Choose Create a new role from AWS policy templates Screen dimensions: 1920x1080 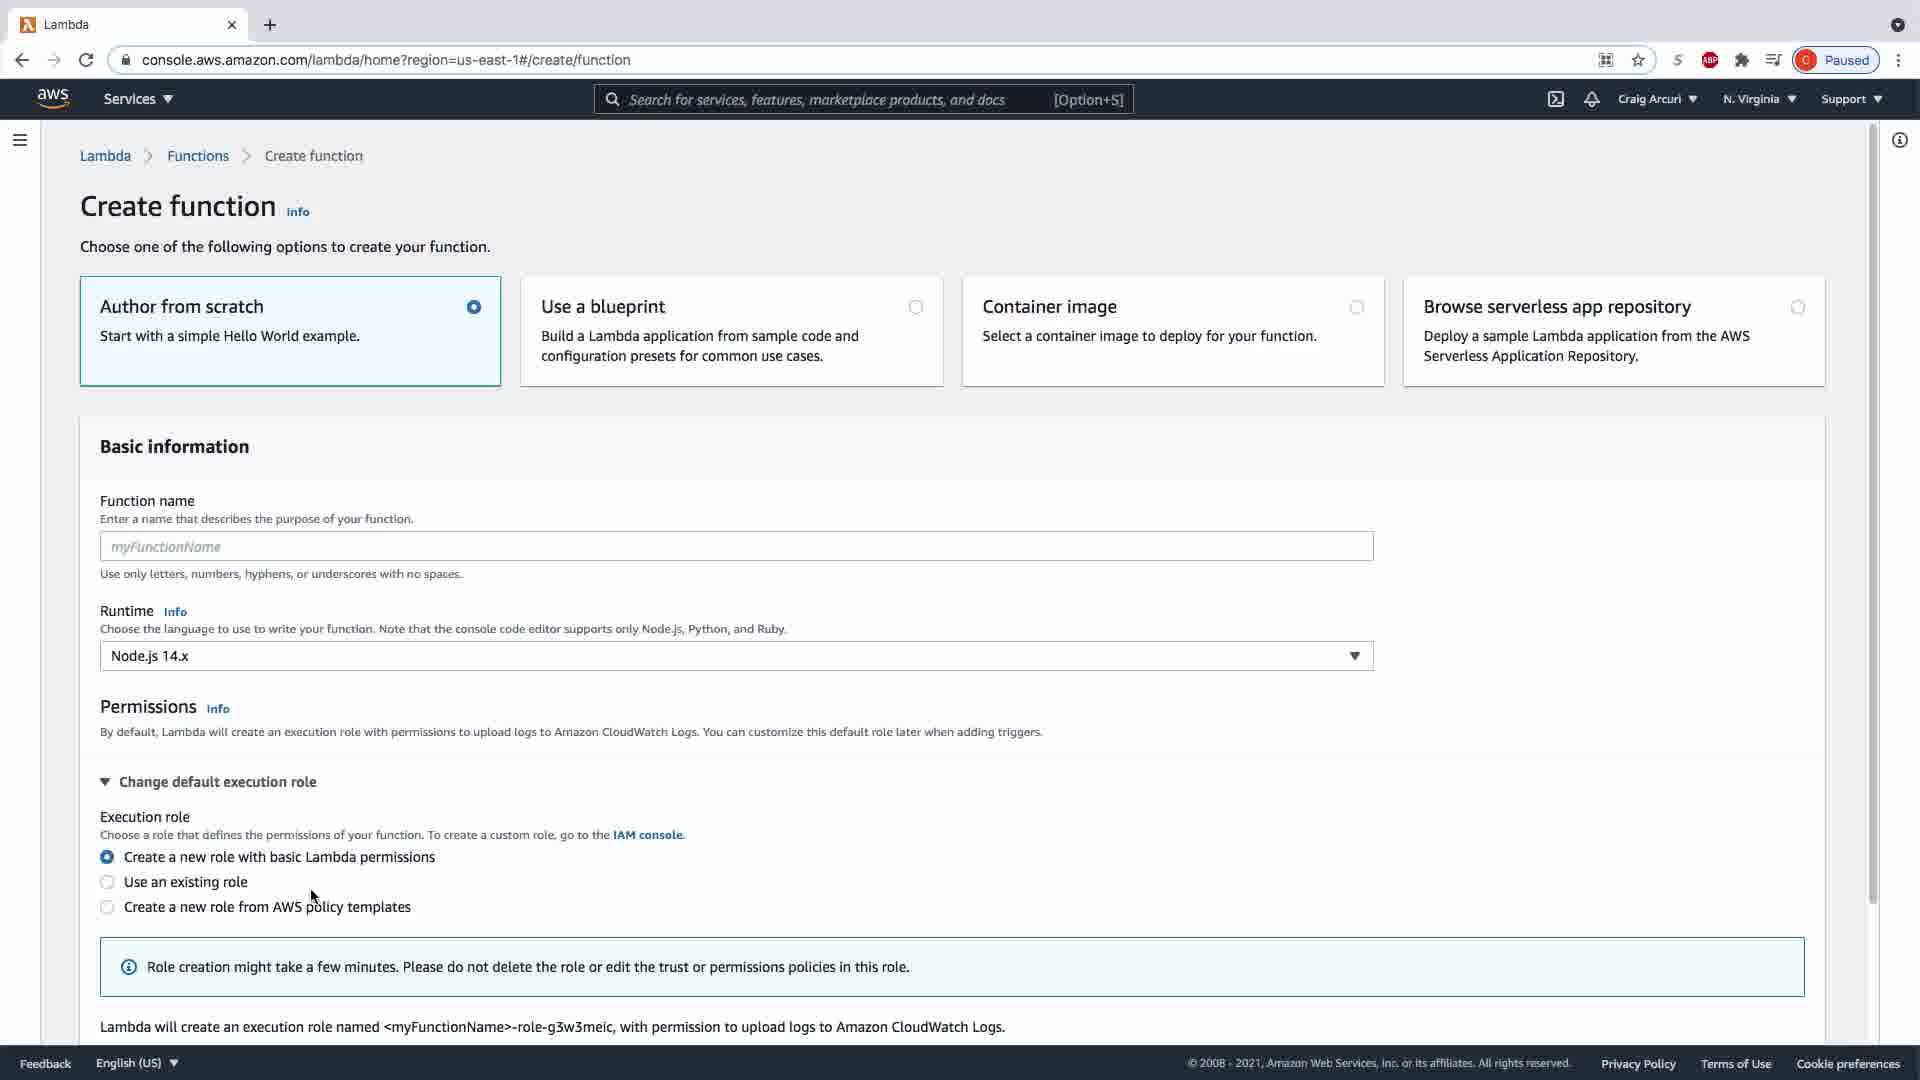tap(107, 907)
